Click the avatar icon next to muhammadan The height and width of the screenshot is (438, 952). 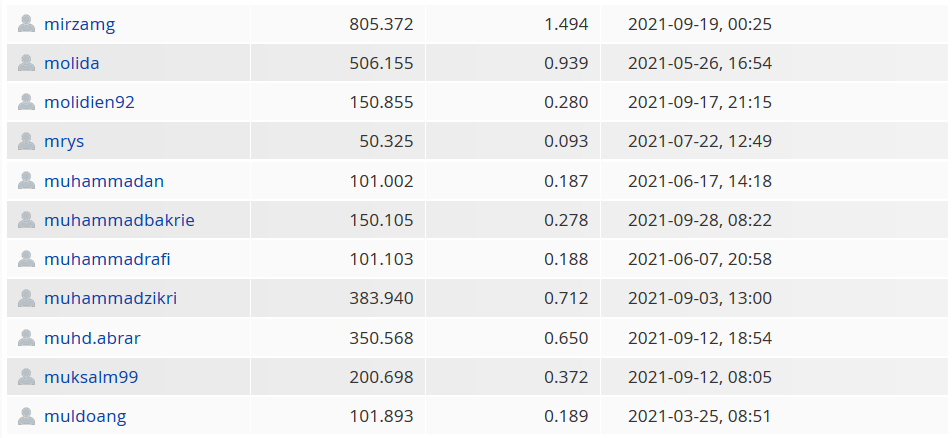pos(26,180)
